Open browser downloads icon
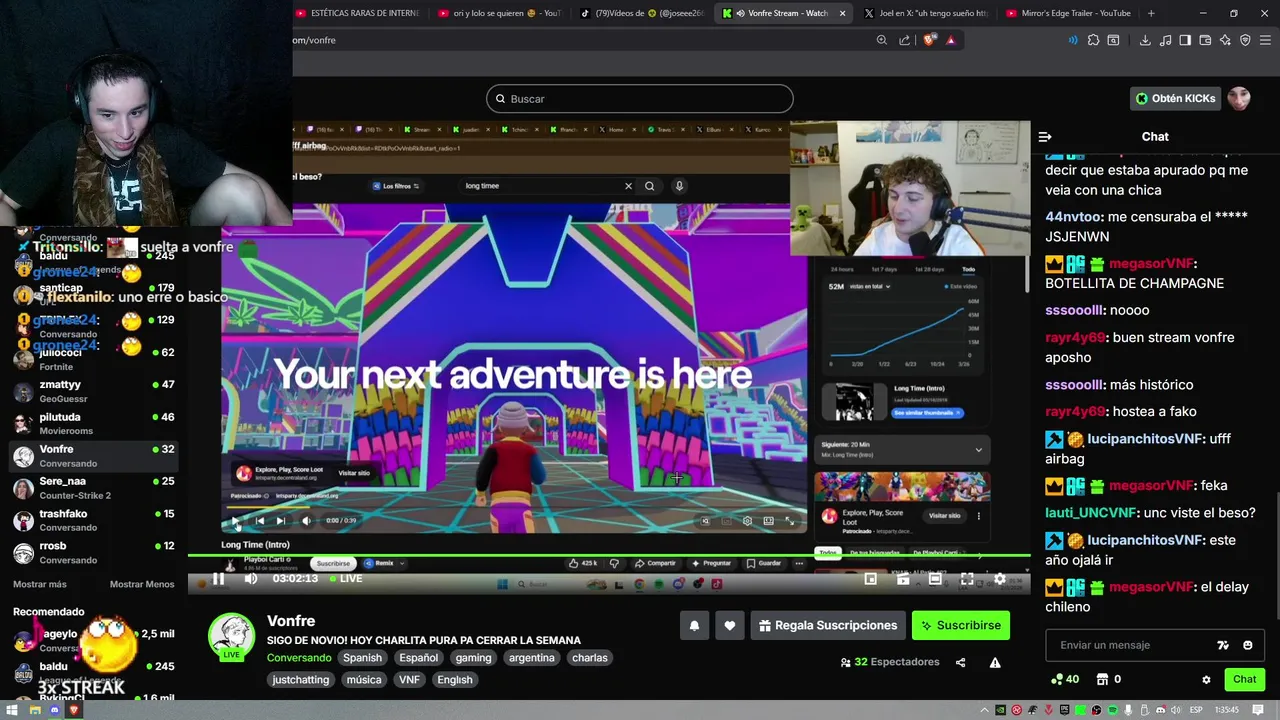 tap(1145, 40)
